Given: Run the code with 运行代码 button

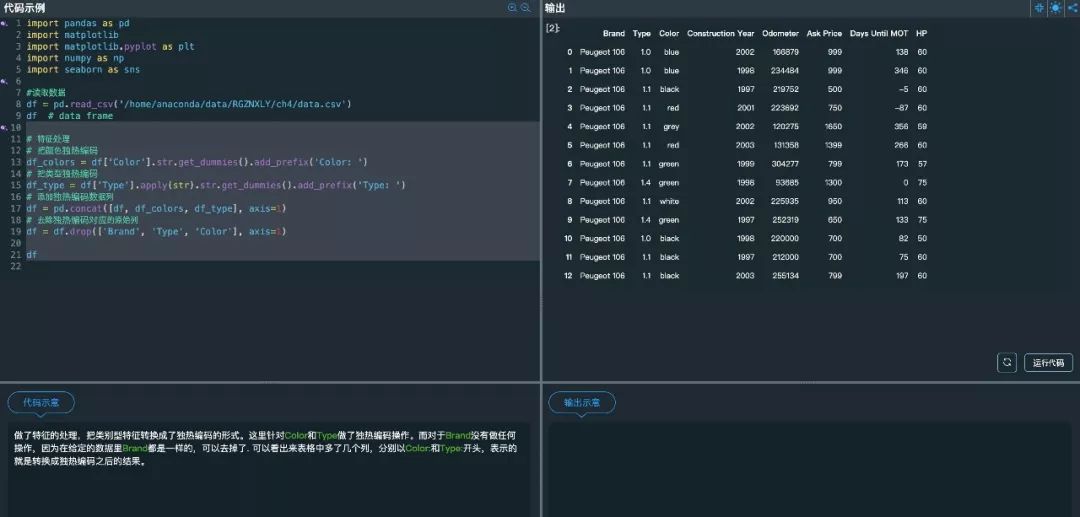Looking at the screenshot, I should click(x=1048, y=363).
